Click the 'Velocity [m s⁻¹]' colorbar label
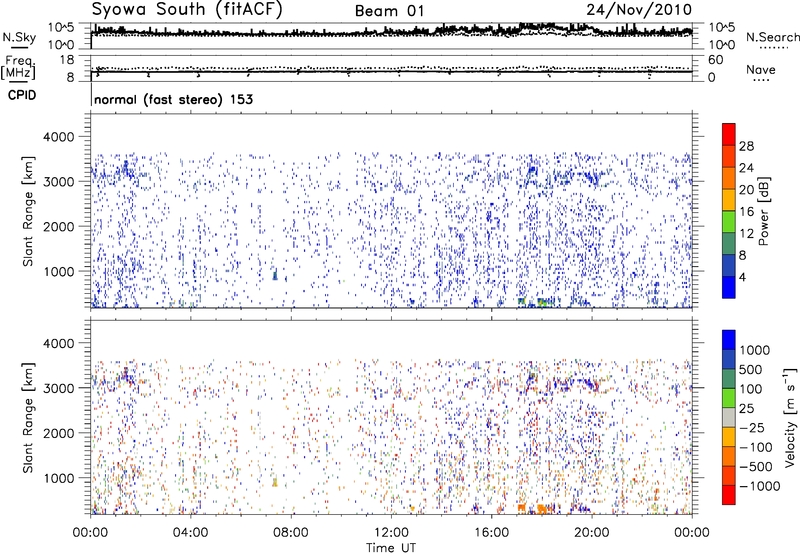 point(790,417)
